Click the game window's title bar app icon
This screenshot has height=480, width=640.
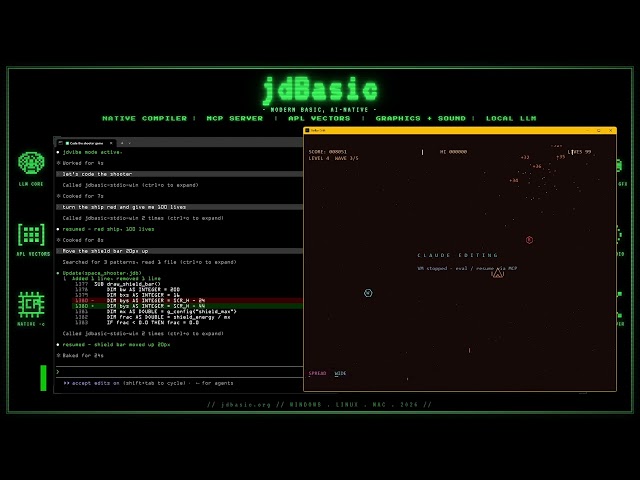point(307,130)
